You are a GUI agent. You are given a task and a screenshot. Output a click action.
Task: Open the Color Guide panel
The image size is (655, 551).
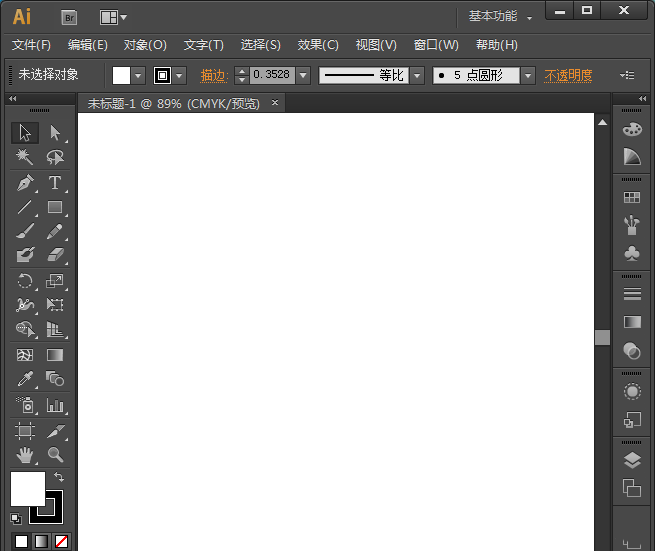[x=632, y=157]
